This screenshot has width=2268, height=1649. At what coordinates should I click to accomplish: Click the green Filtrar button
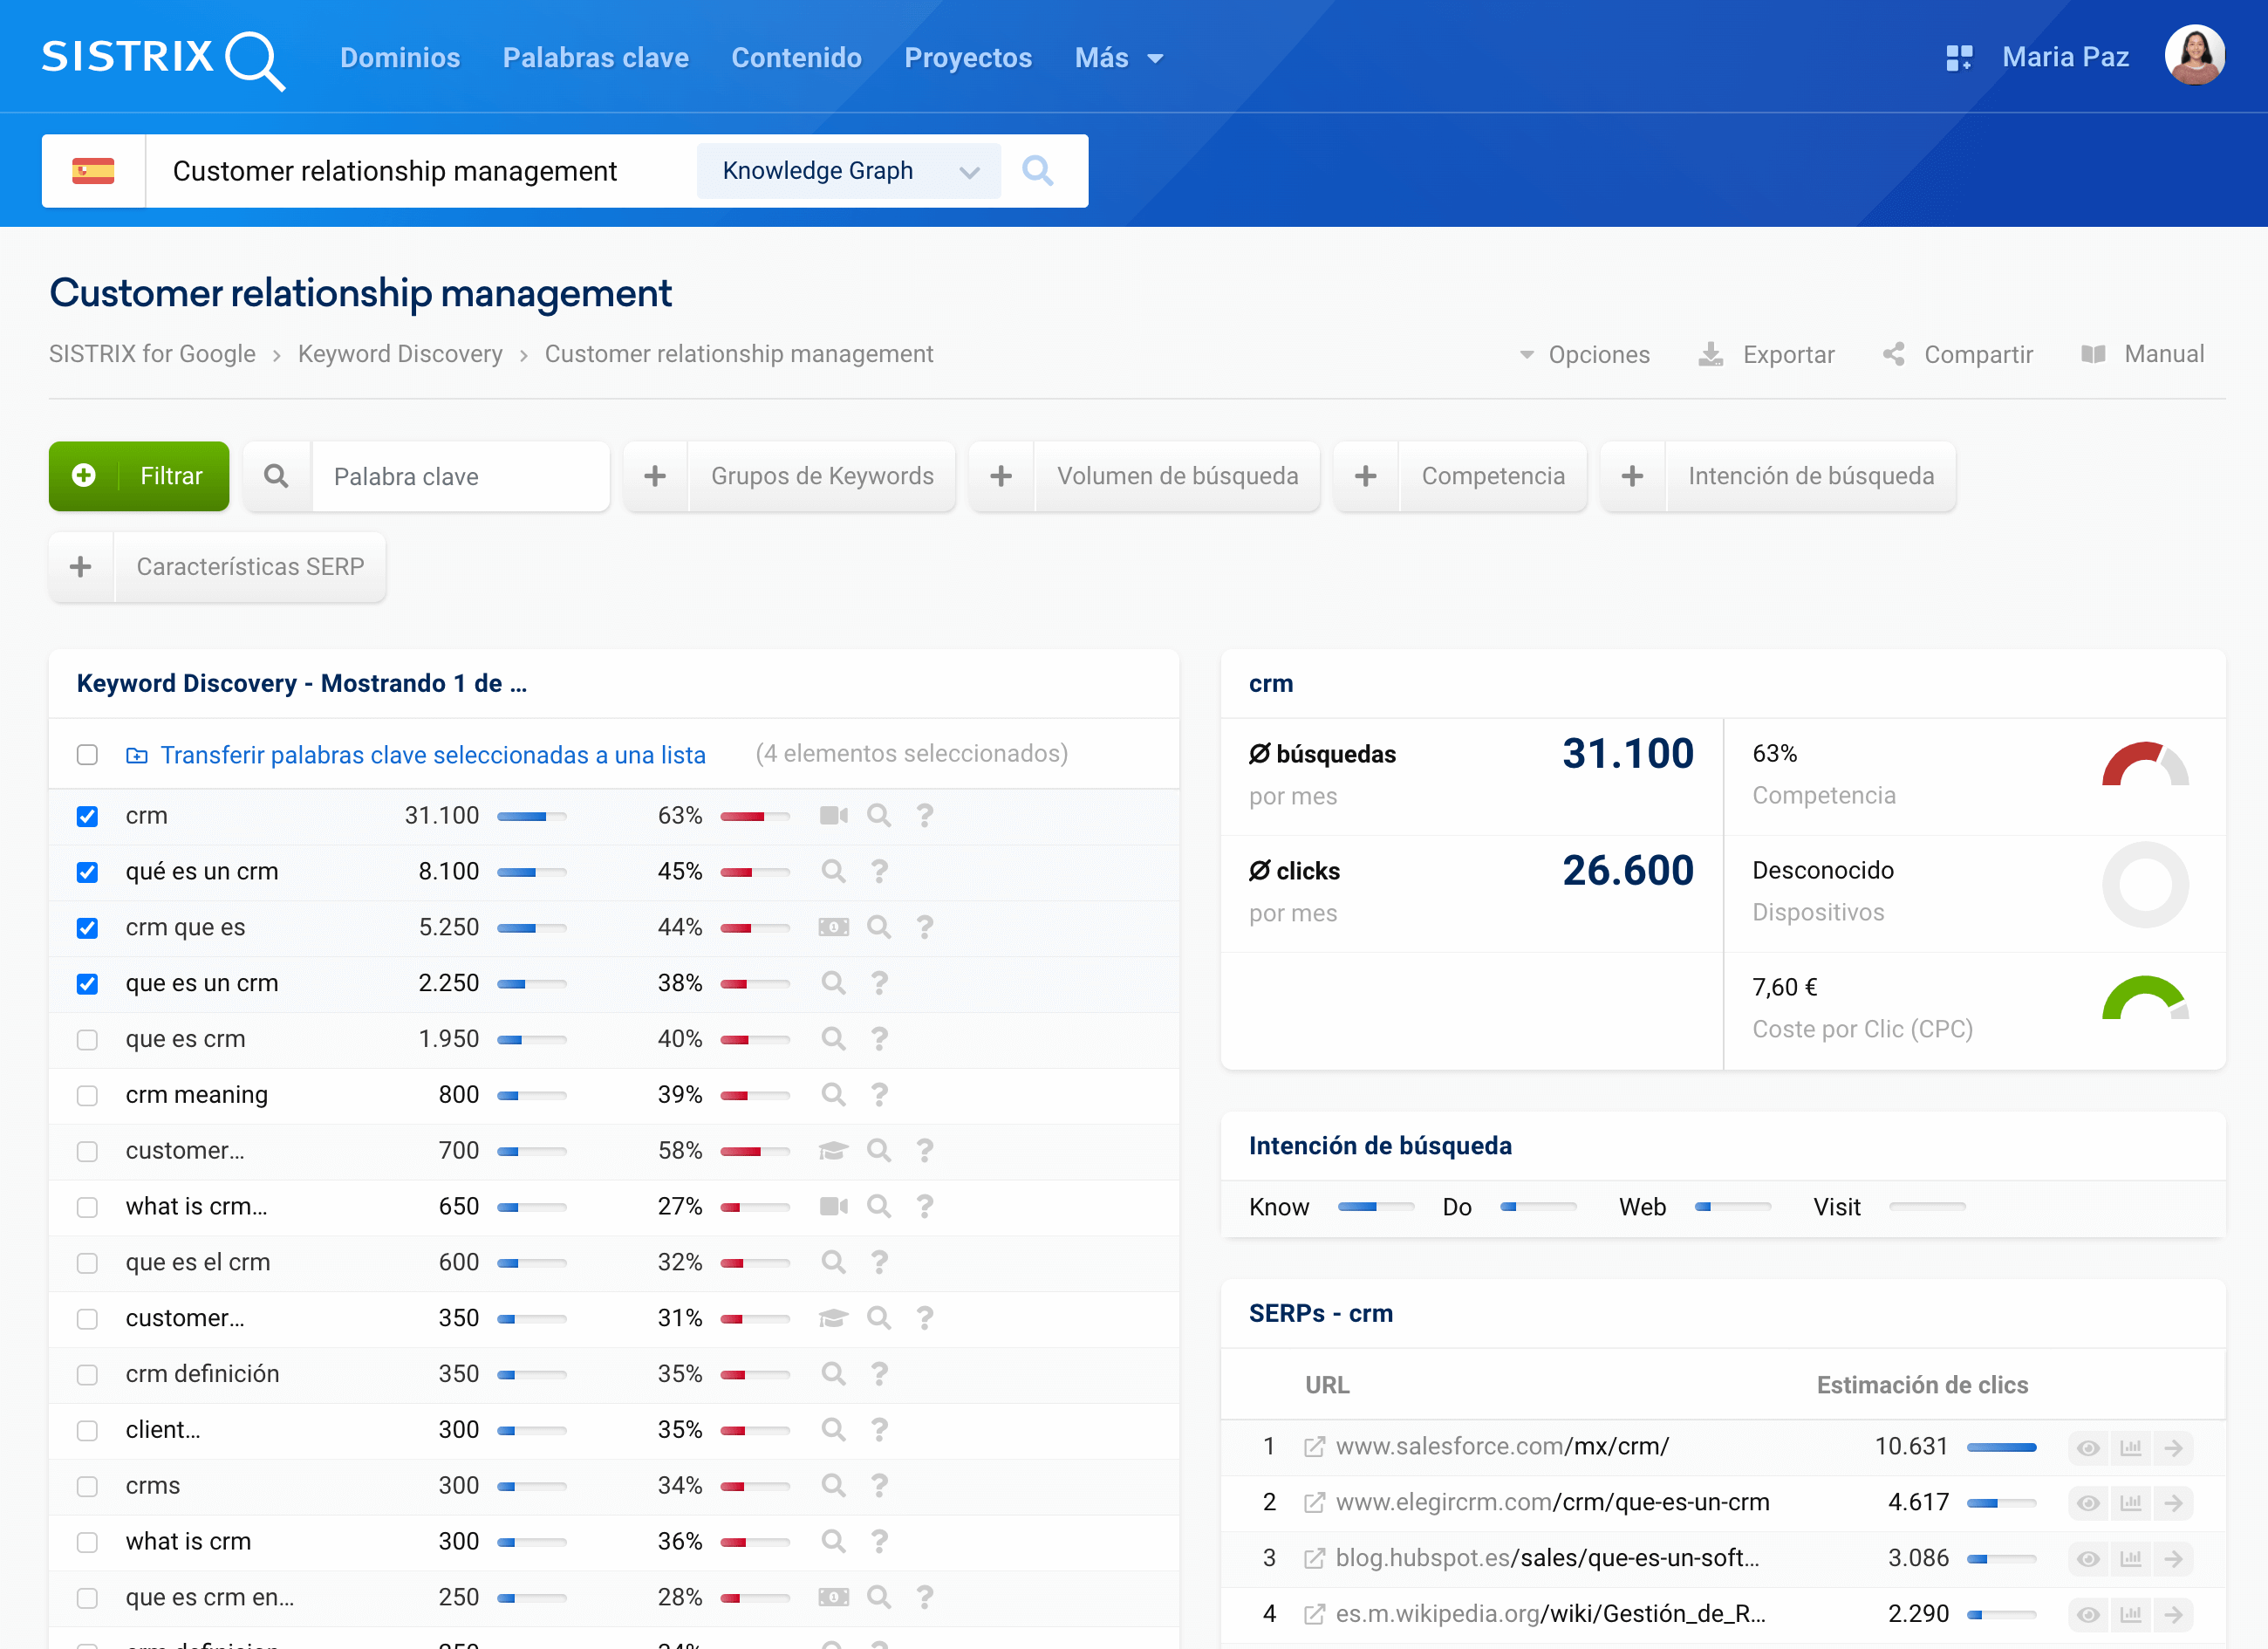pyautogui.click(x=139, y=476)
